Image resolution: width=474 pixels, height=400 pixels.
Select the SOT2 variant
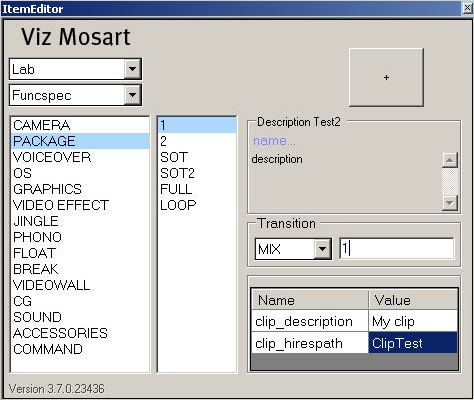[197, 173]
